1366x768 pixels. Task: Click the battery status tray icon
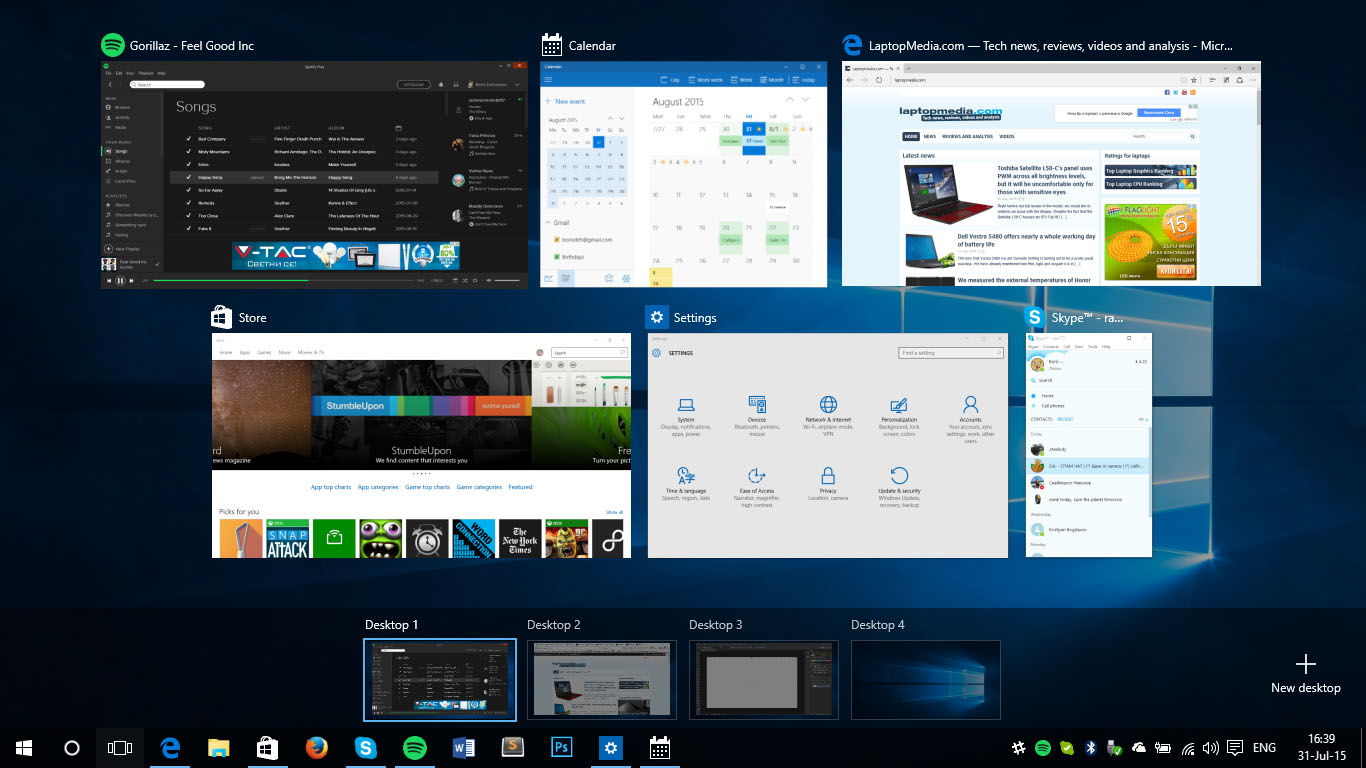(1164, 747)
